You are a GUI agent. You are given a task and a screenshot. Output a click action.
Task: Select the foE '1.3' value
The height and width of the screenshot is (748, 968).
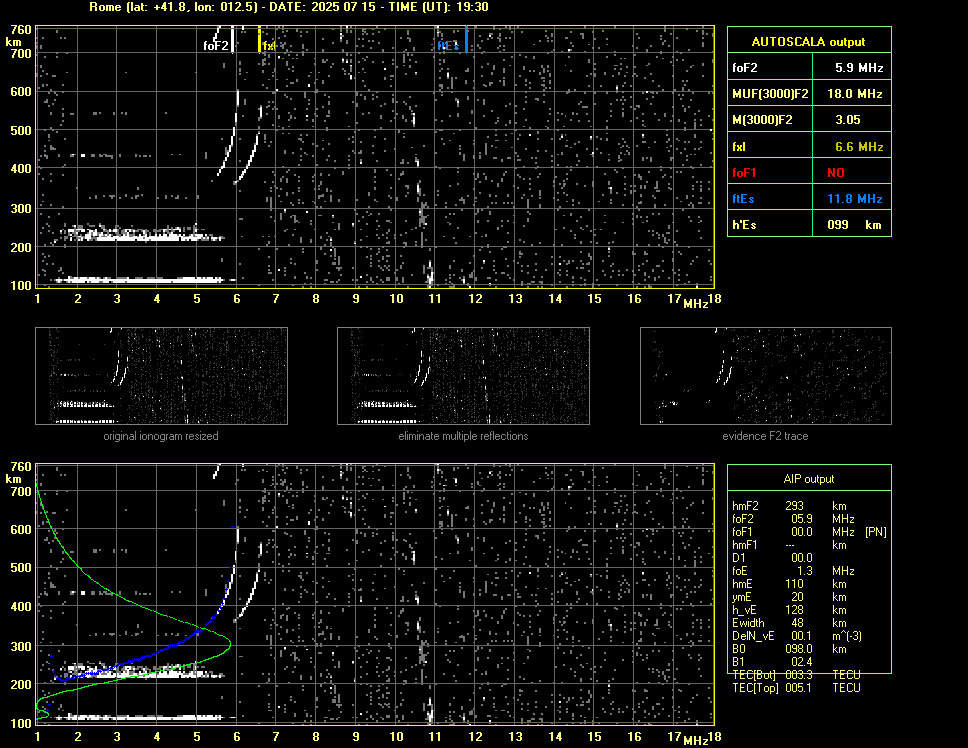coord(805,571)
